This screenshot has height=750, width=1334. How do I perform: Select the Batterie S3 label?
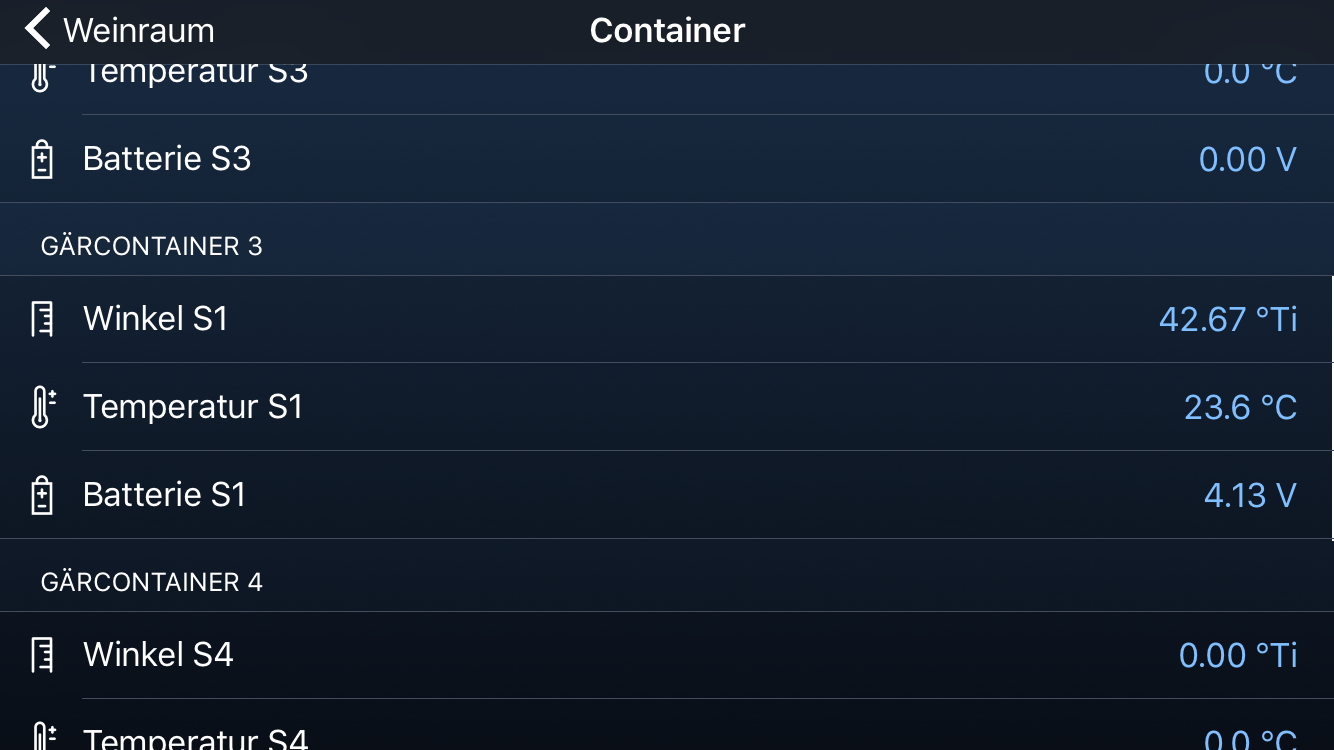pos(167,159)
